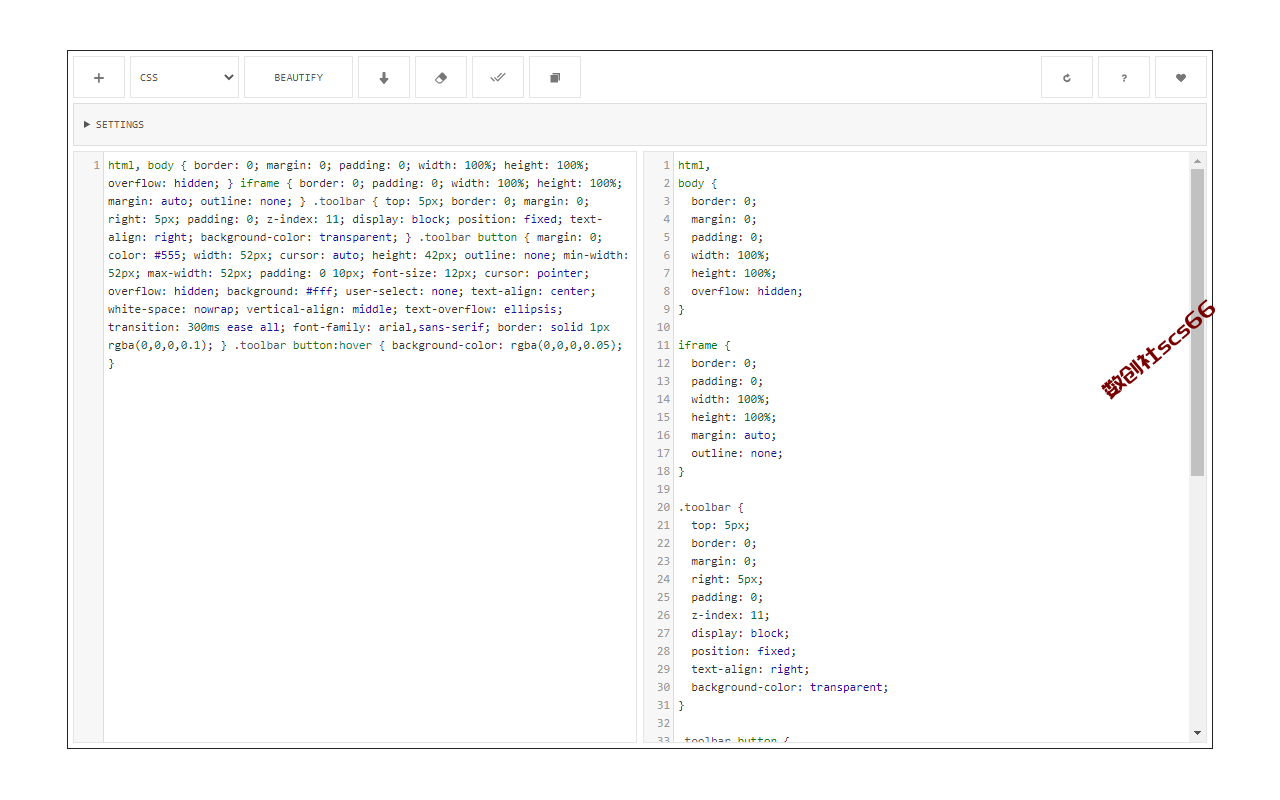Click 'margin: auto;' on output line 15
The image size is (1280, 800).
734,435
